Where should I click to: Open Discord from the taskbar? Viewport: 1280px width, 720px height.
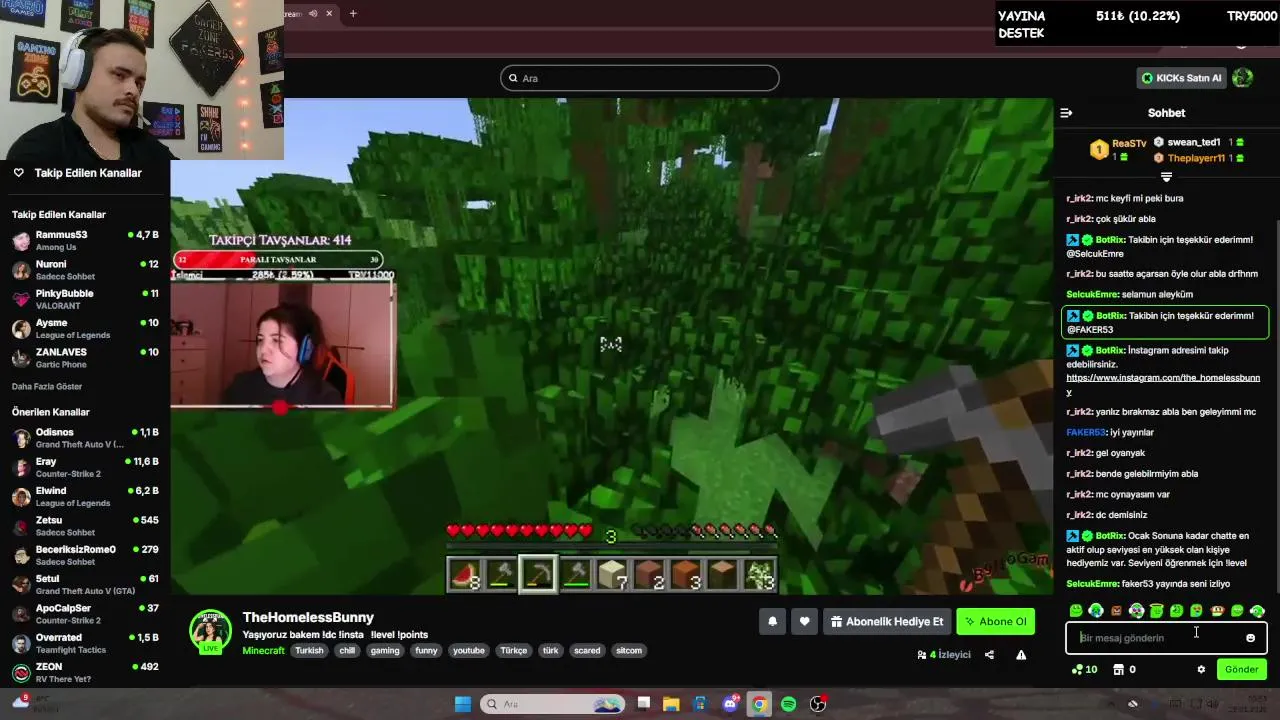[730, 704]
